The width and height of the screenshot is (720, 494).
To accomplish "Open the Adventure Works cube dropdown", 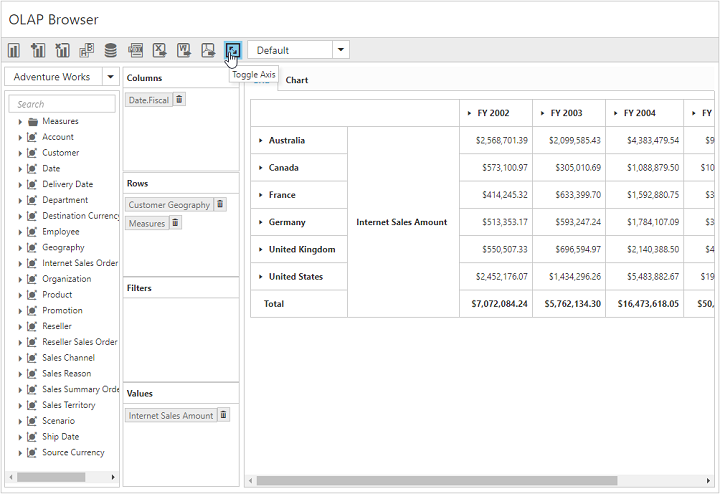I will (x=110, y=77).
